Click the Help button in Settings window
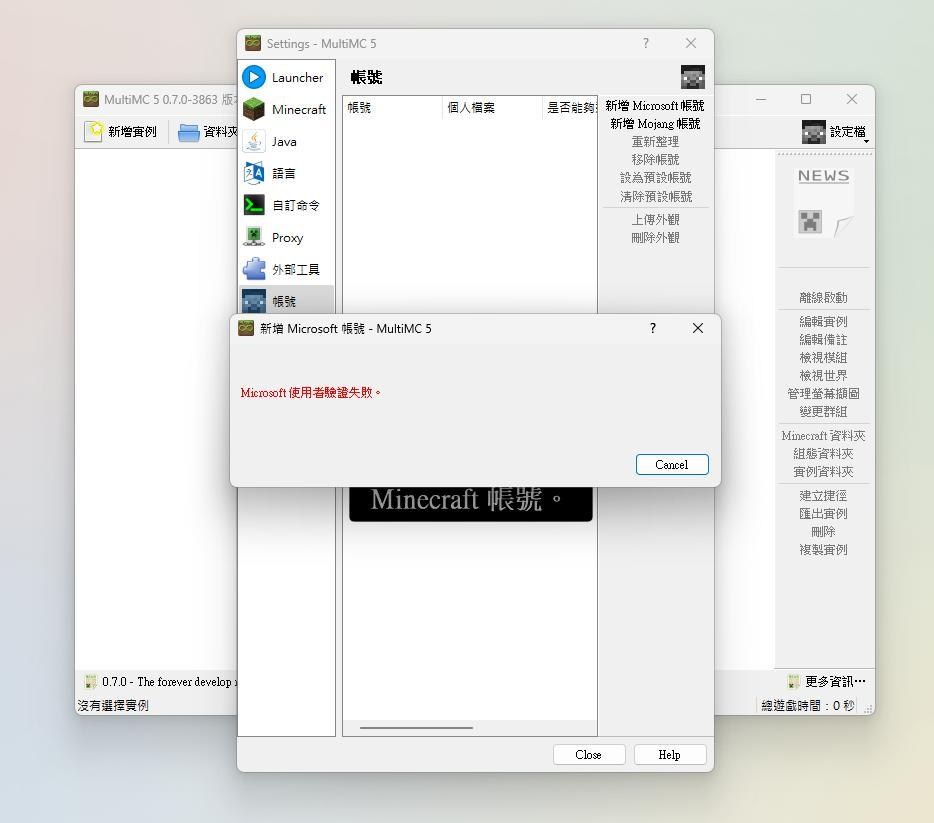 click(670, 755)
